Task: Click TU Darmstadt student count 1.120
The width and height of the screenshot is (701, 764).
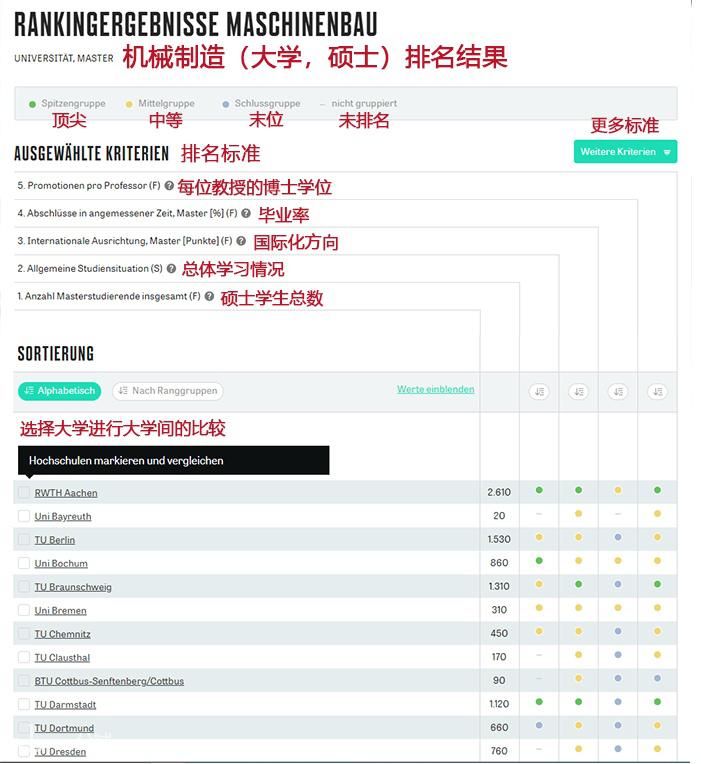Action: [499, 704]
